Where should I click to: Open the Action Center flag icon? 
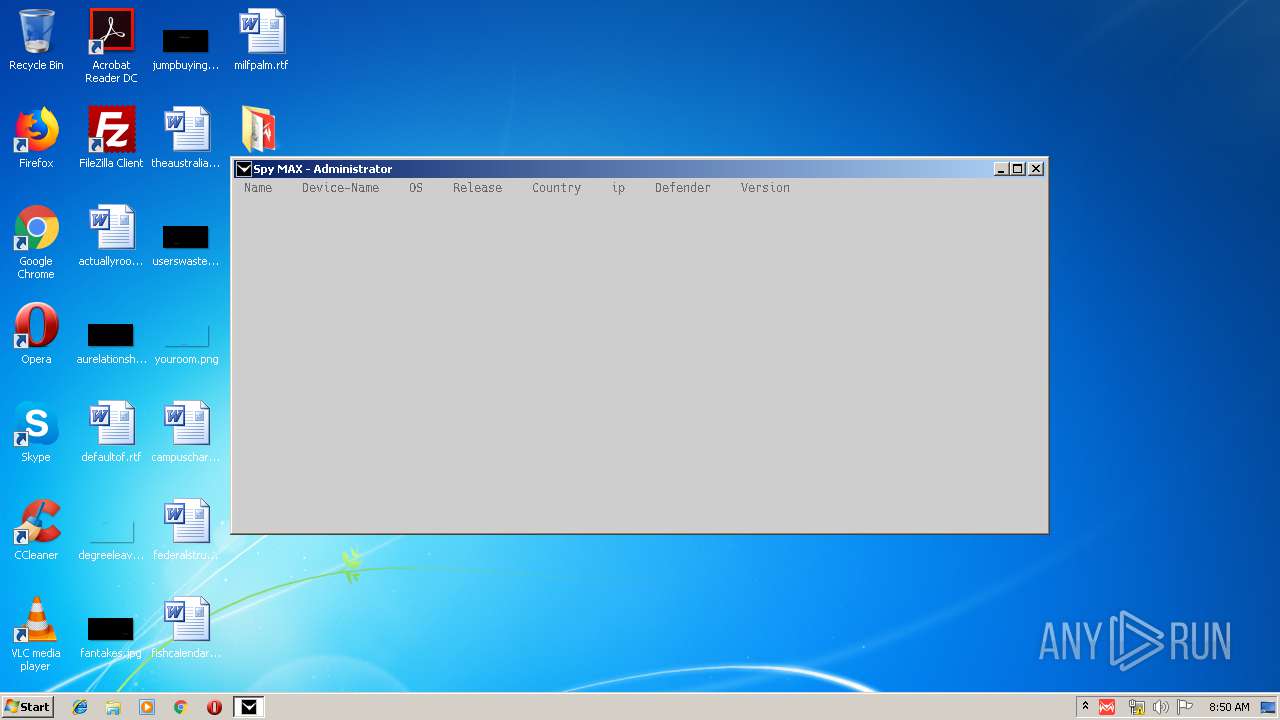pyautogui.click(x=1185, y=707)
